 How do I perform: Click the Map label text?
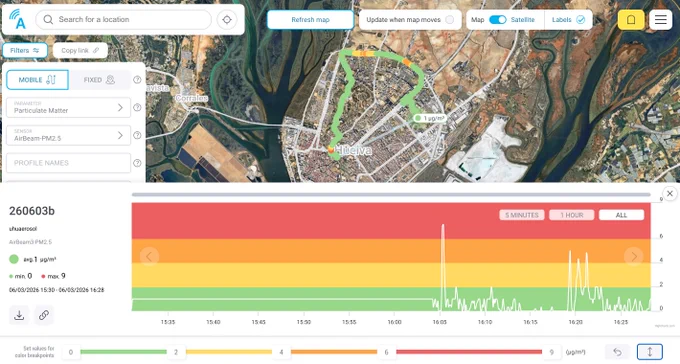477,20
